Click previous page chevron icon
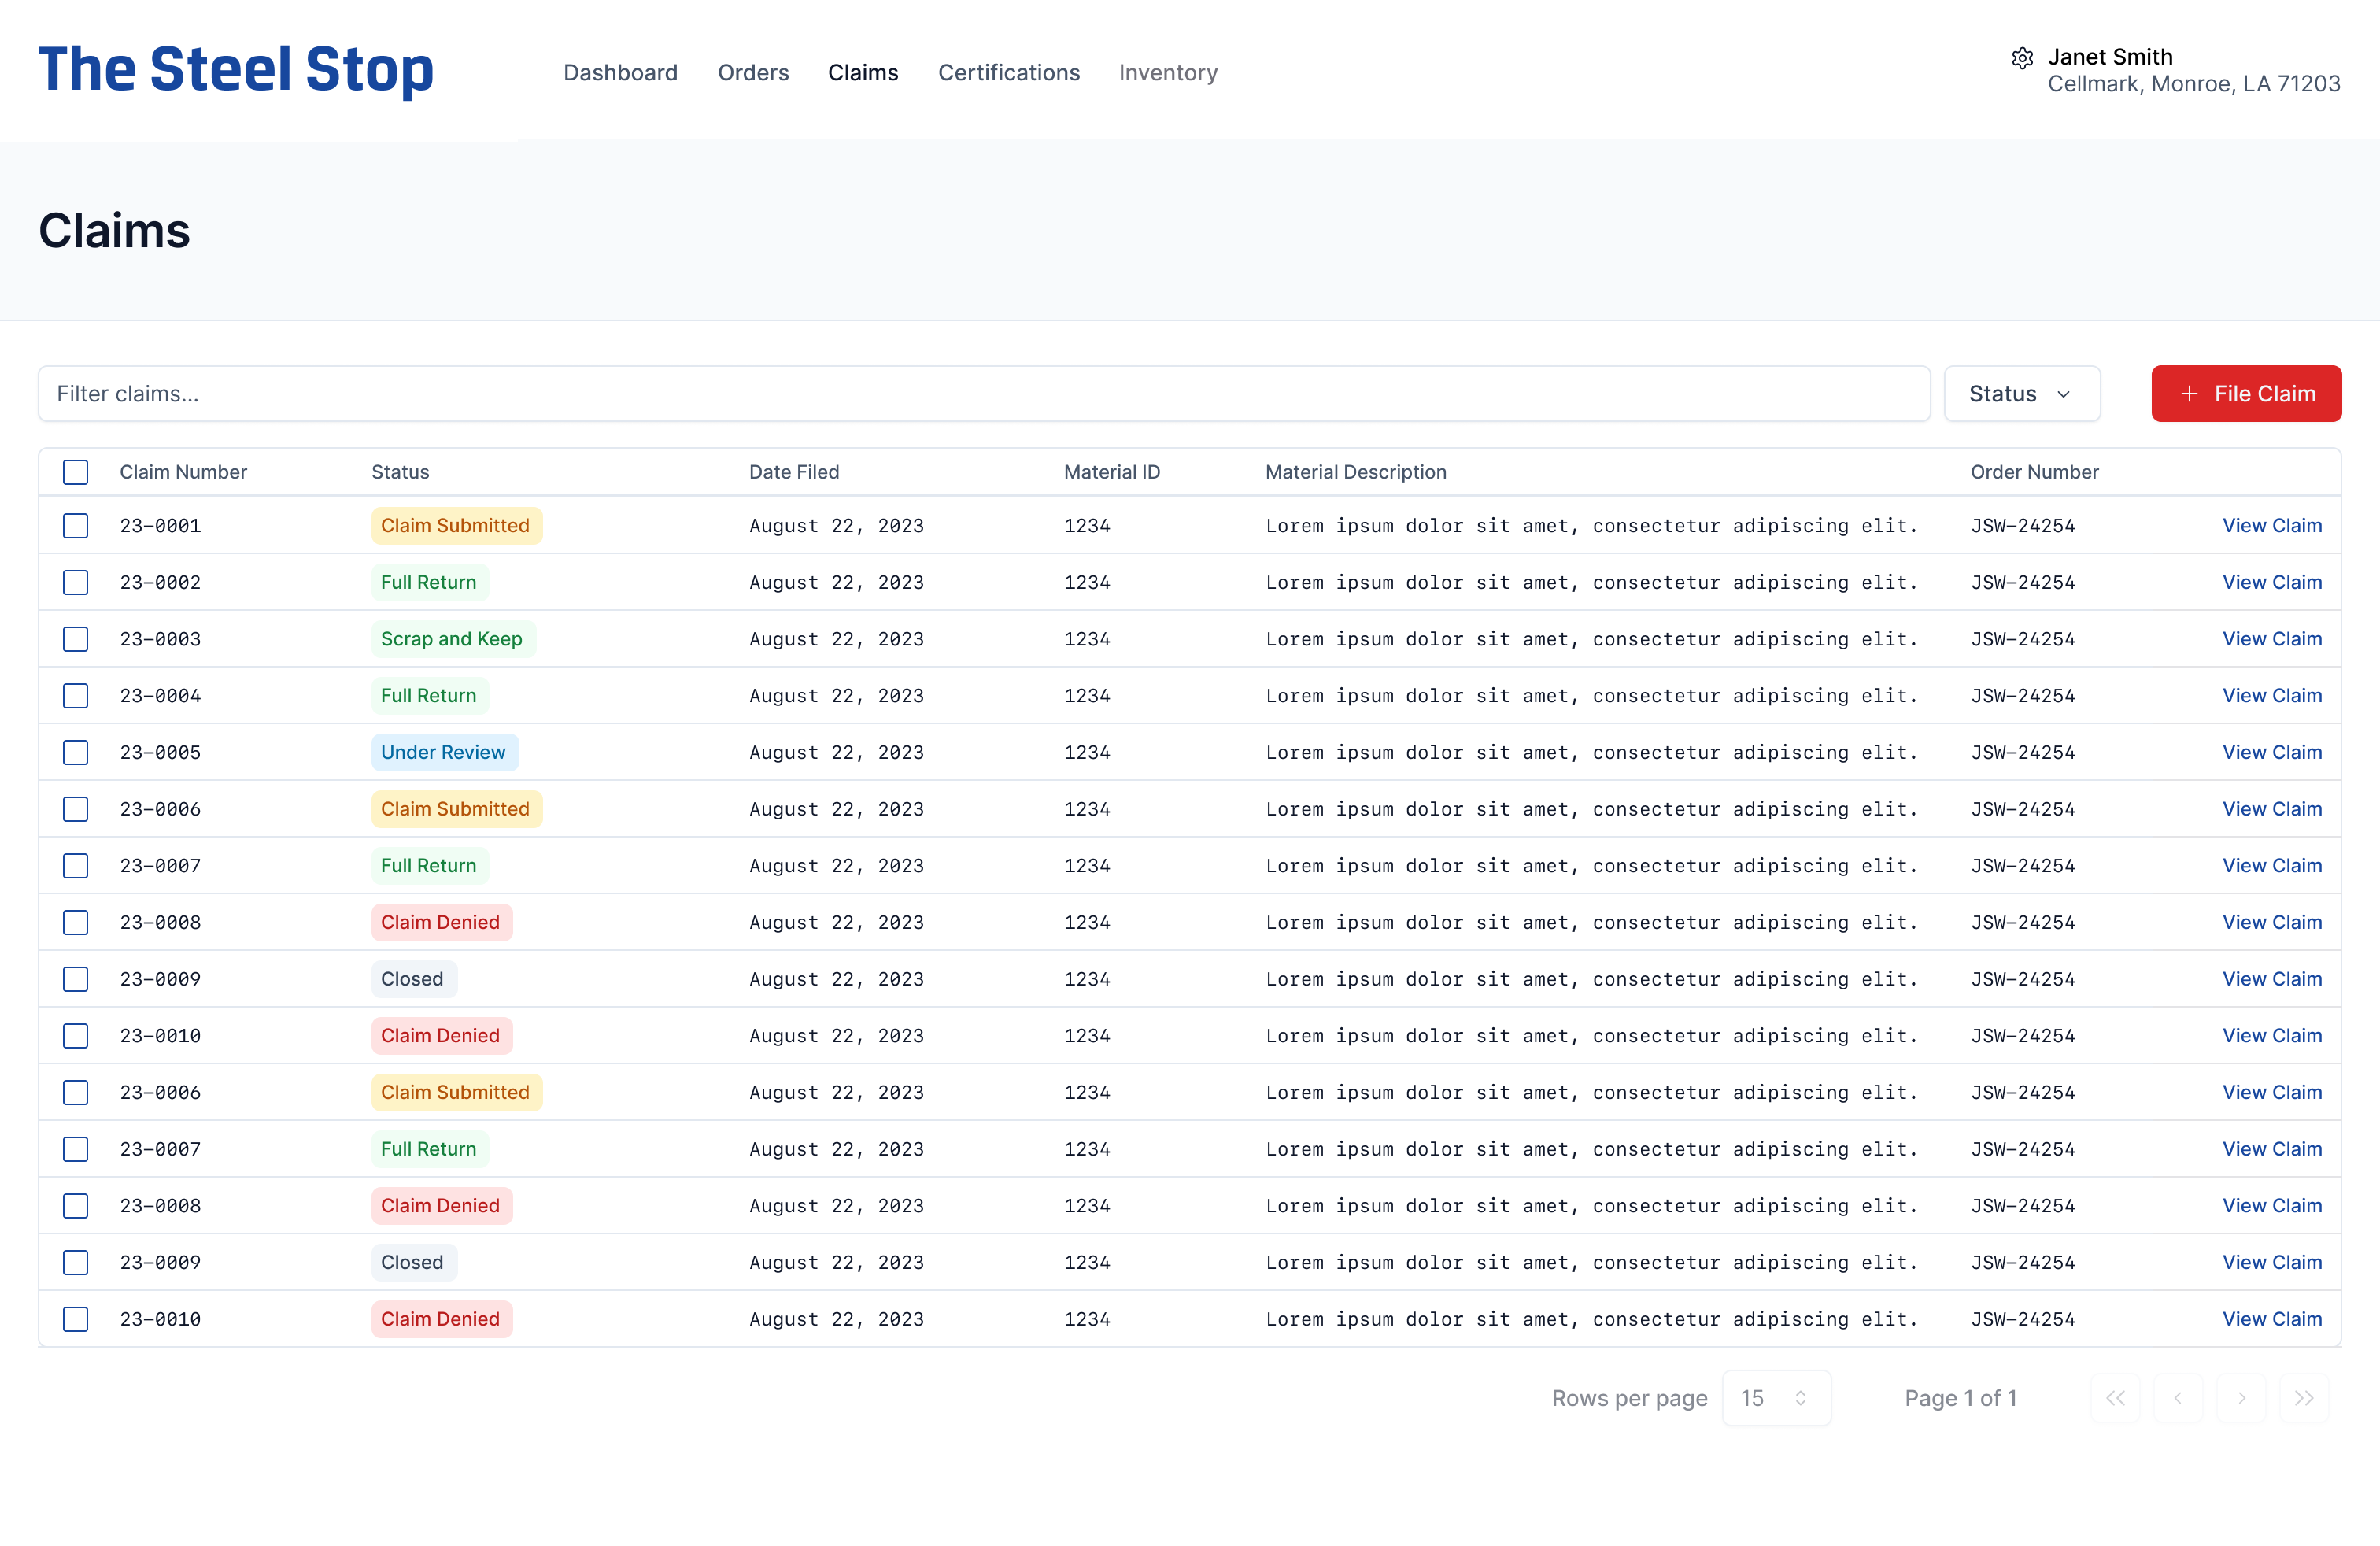 2178,1397
